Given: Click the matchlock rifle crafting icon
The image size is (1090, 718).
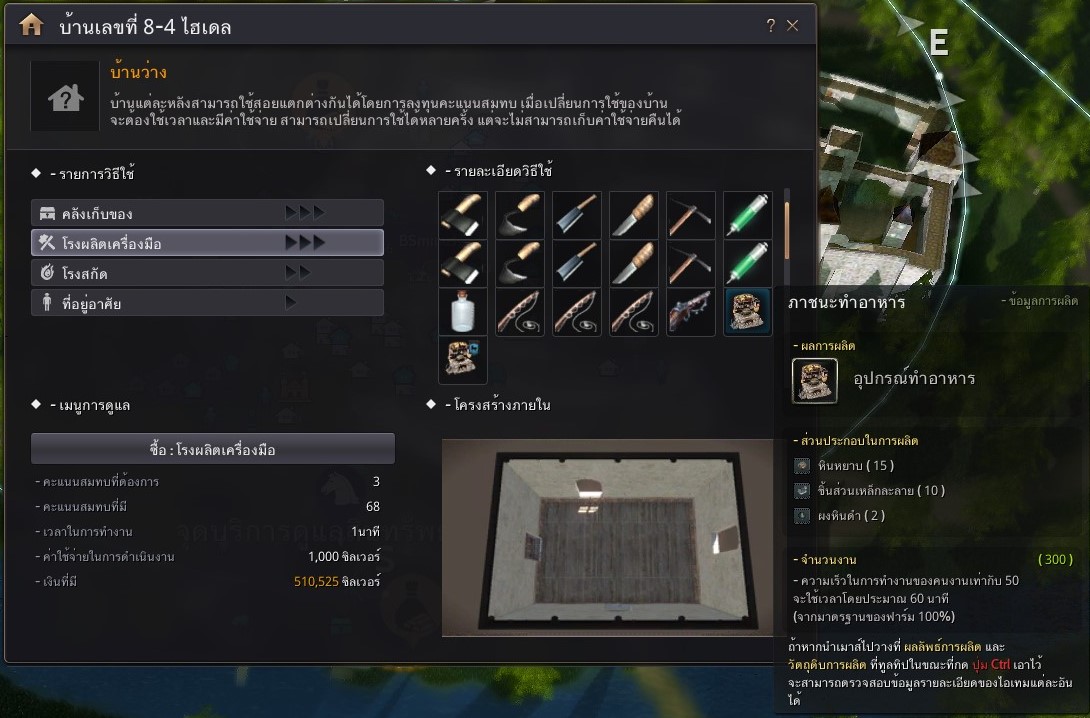Looking at the screenshot, I should point(691,312).
